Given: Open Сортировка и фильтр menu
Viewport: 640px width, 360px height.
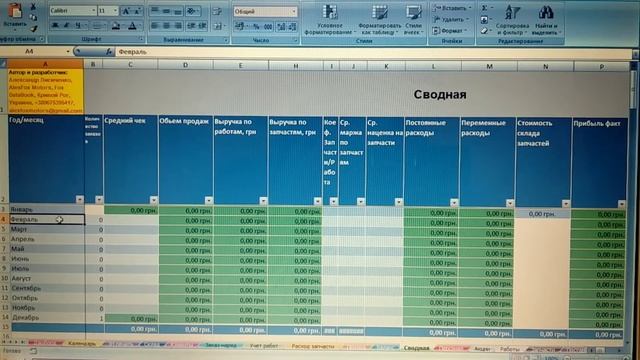Looking at the screenshot, I should 512,19.
